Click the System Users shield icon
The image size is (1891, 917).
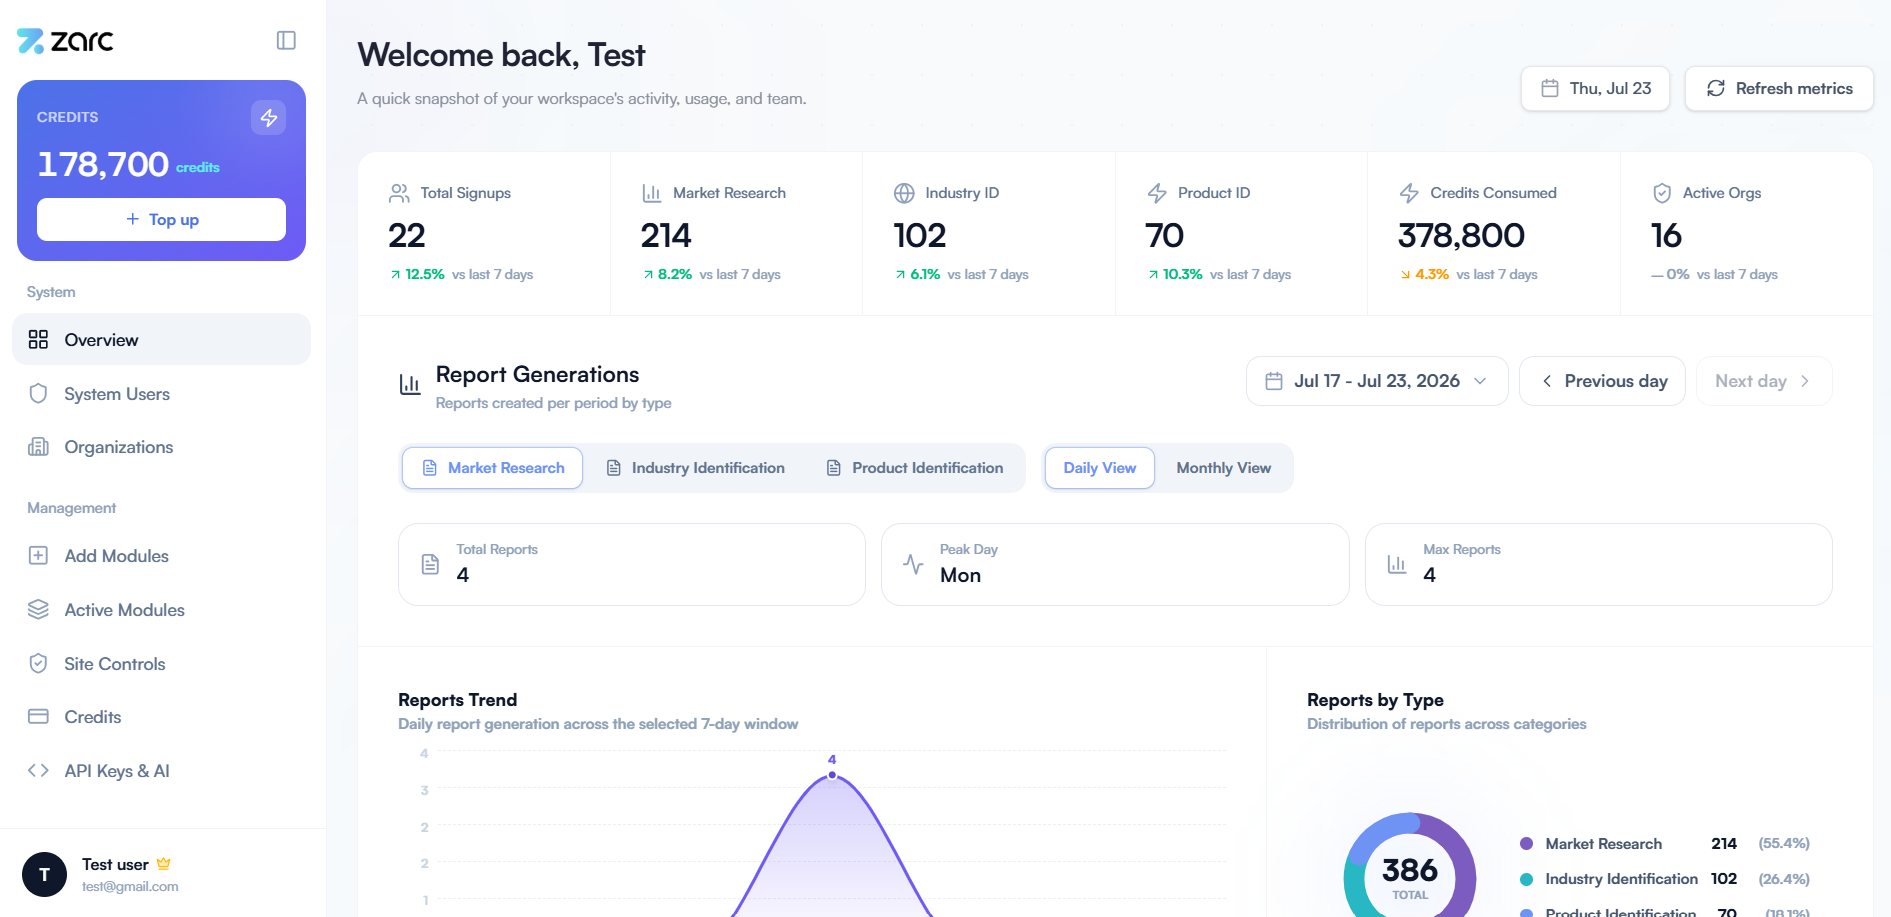[x=38, y=393]
